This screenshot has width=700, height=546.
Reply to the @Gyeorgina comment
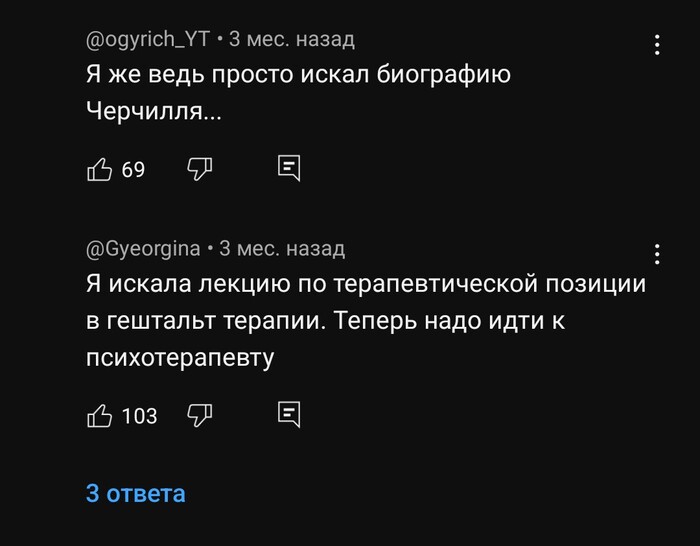(289, 414)
